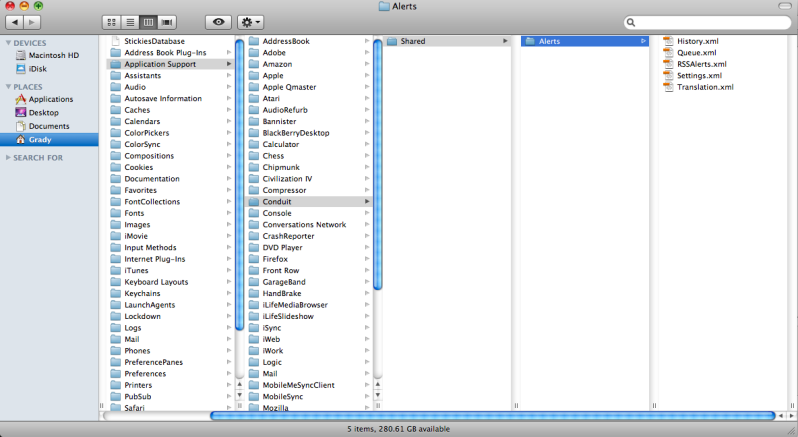798x437 pixels.
Task: Select Application Support folder
Action: tap(170, 64)
